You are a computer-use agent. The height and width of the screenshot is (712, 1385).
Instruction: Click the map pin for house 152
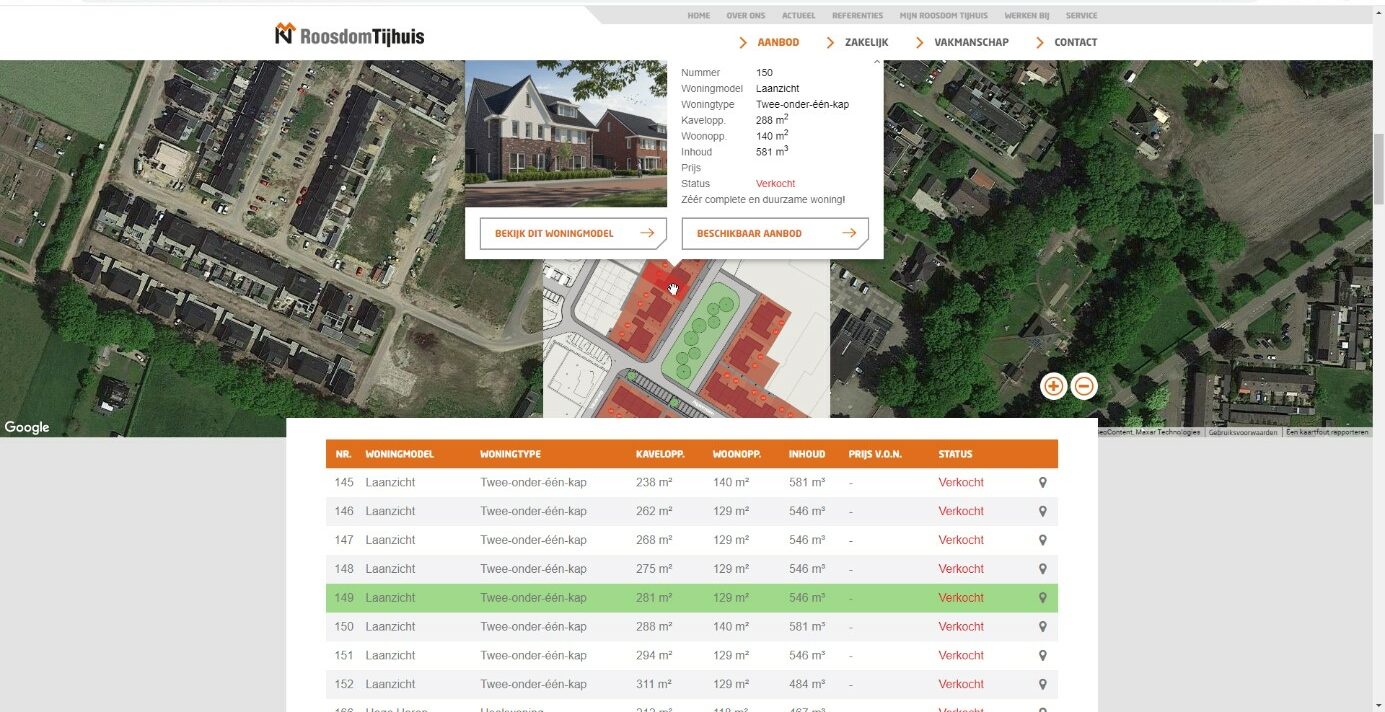[x=1042, y=685]
